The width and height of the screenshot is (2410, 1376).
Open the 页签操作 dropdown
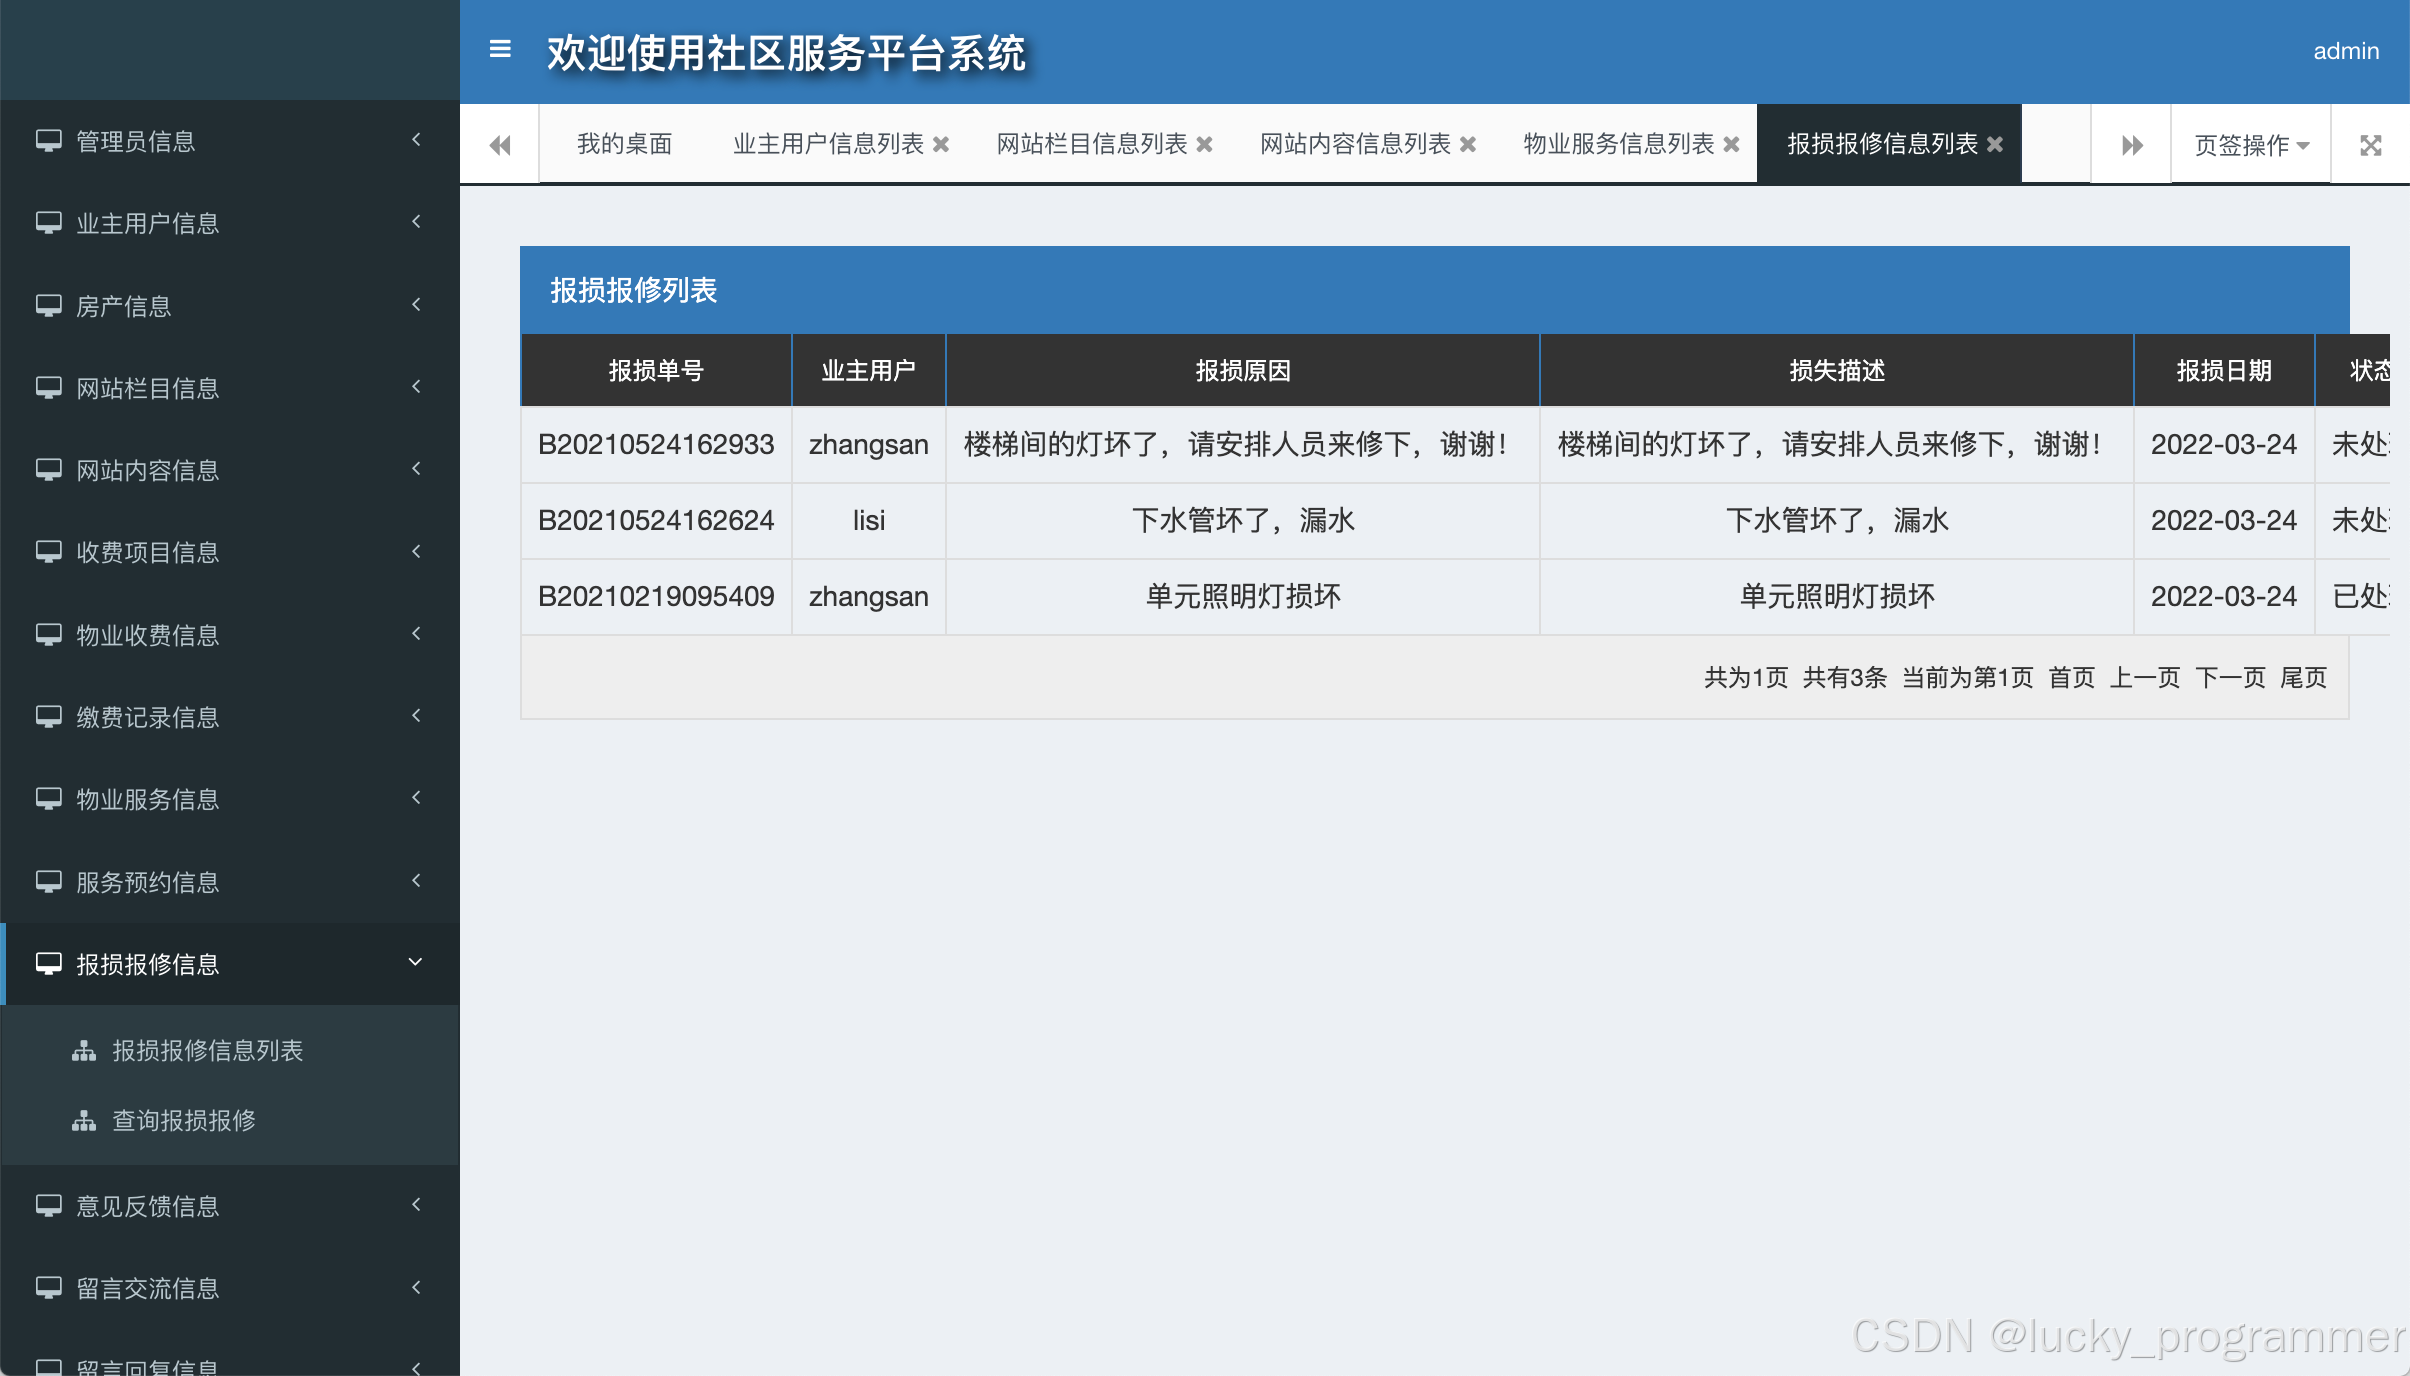tap(2250, 145)
